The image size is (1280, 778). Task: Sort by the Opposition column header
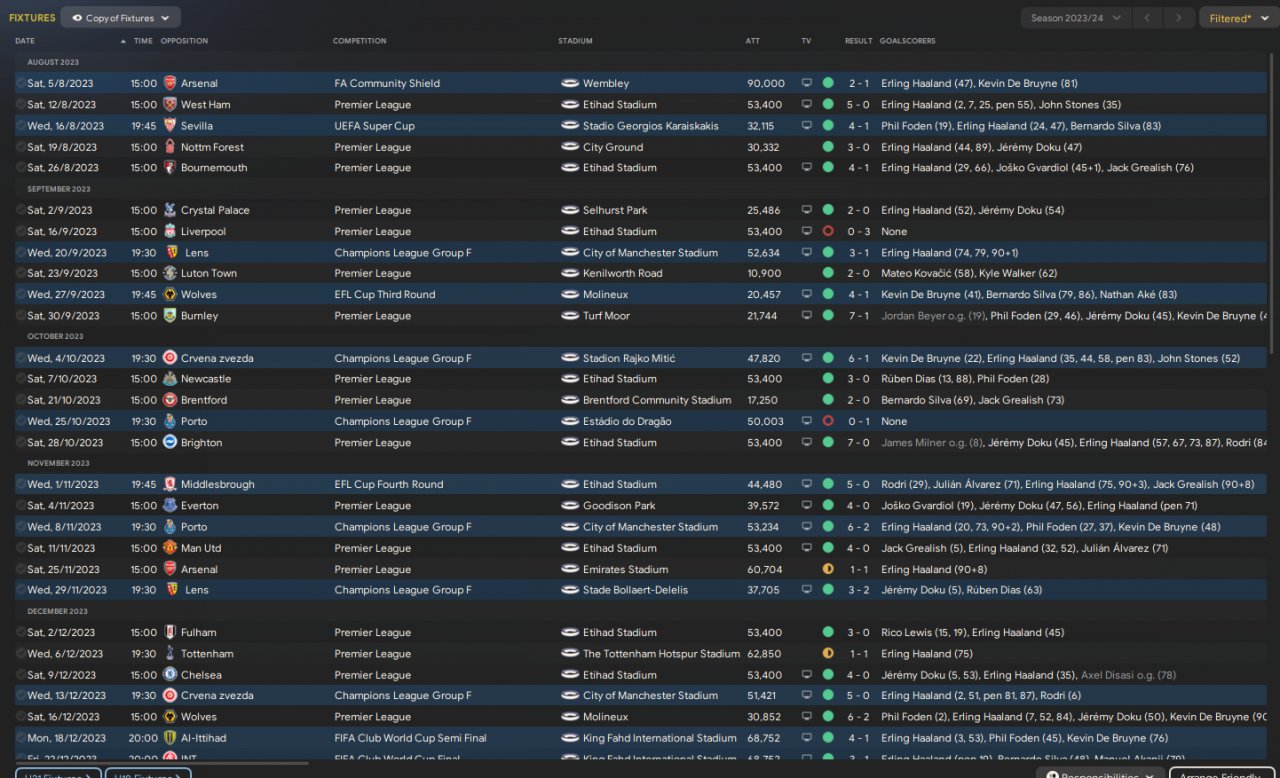[185, 41]
